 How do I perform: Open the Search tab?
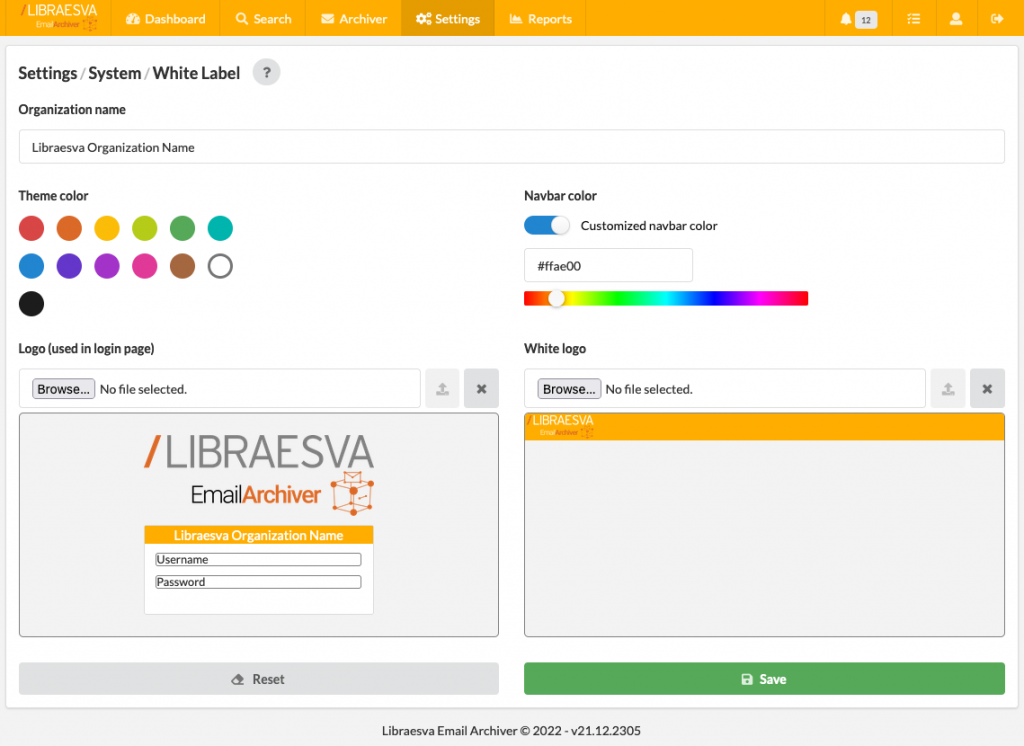click(x=263, y=19)
